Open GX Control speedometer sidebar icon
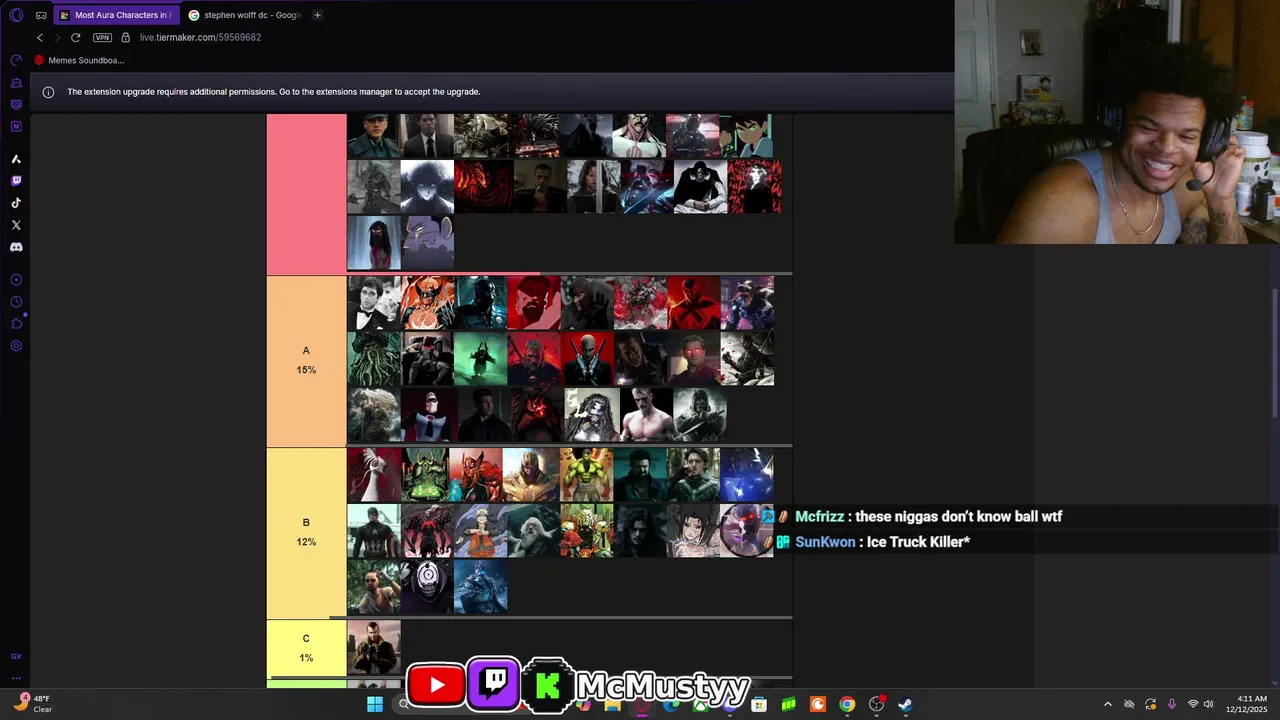 pyautogui.click(x=16, y=61)
